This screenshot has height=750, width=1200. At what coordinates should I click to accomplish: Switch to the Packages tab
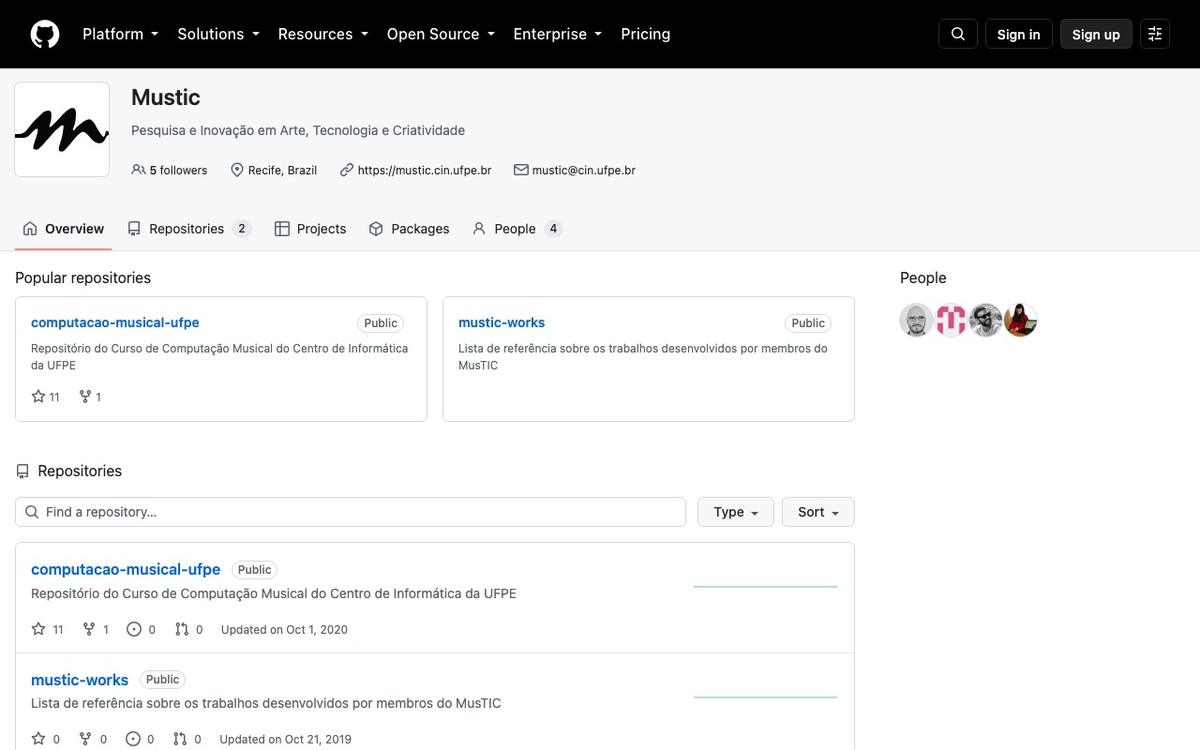point(409,229)
